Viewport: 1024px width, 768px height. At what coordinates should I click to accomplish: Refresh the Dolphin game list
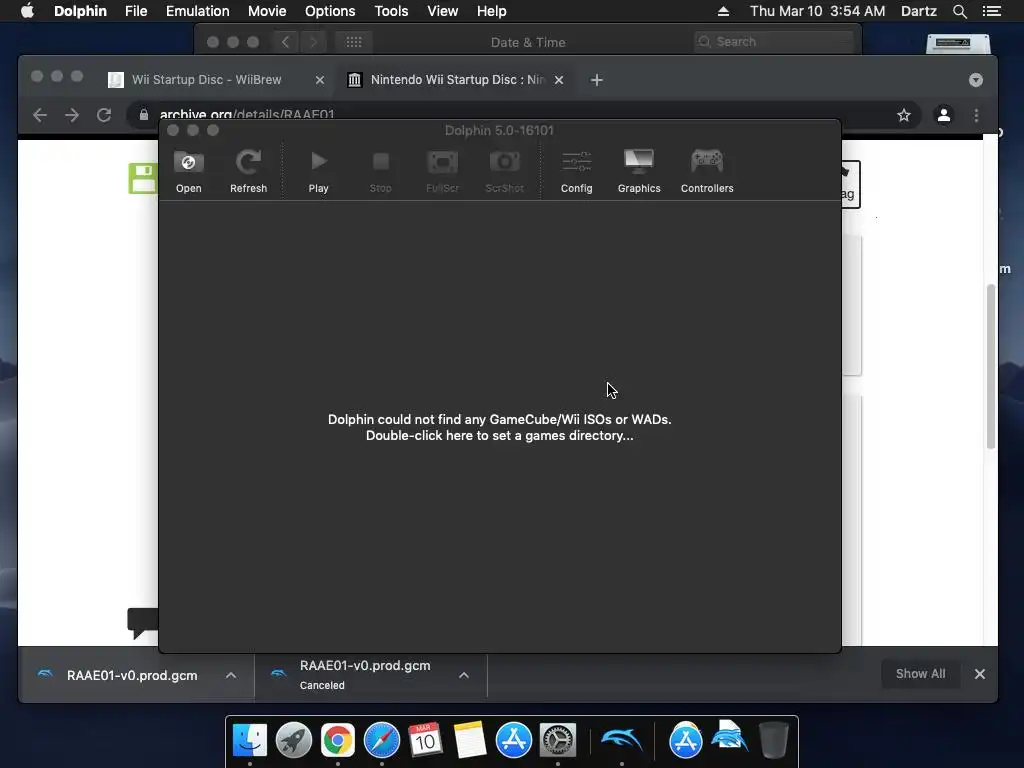pyautogui.click(x=248, y=172)
